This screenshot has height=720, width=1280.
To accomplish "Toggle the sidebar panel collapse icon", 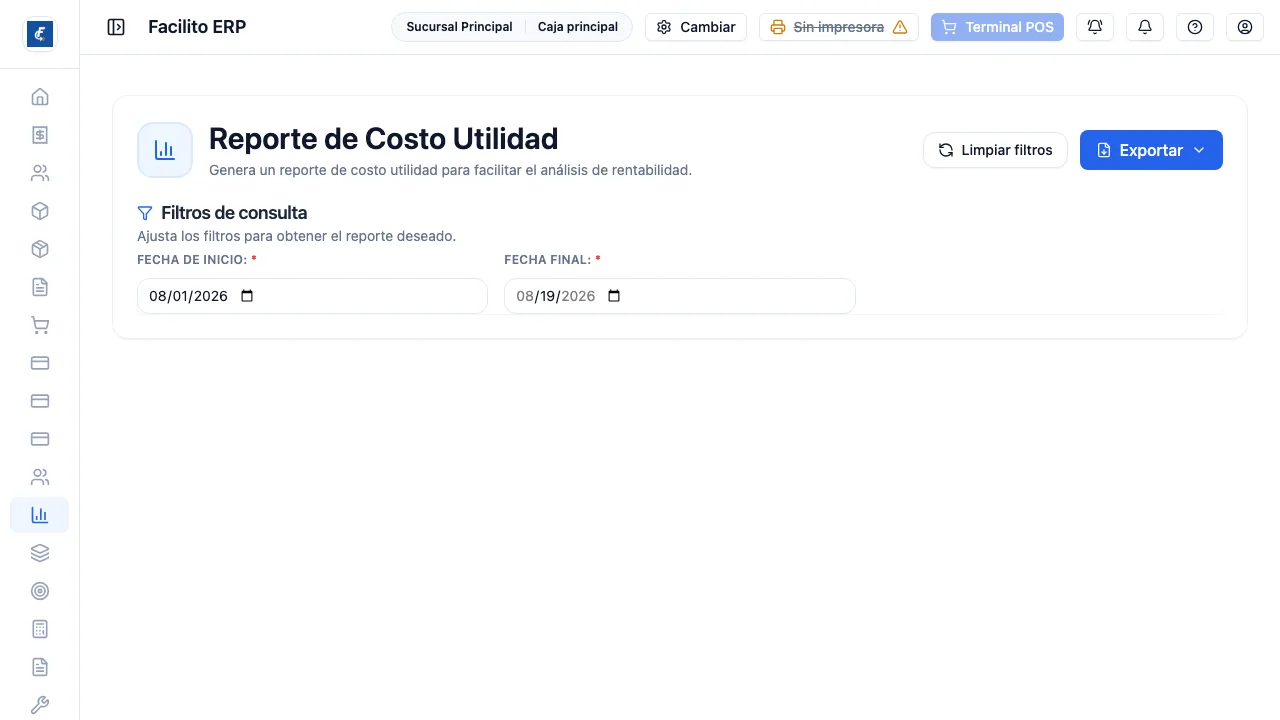I will [x=116, y=27].
